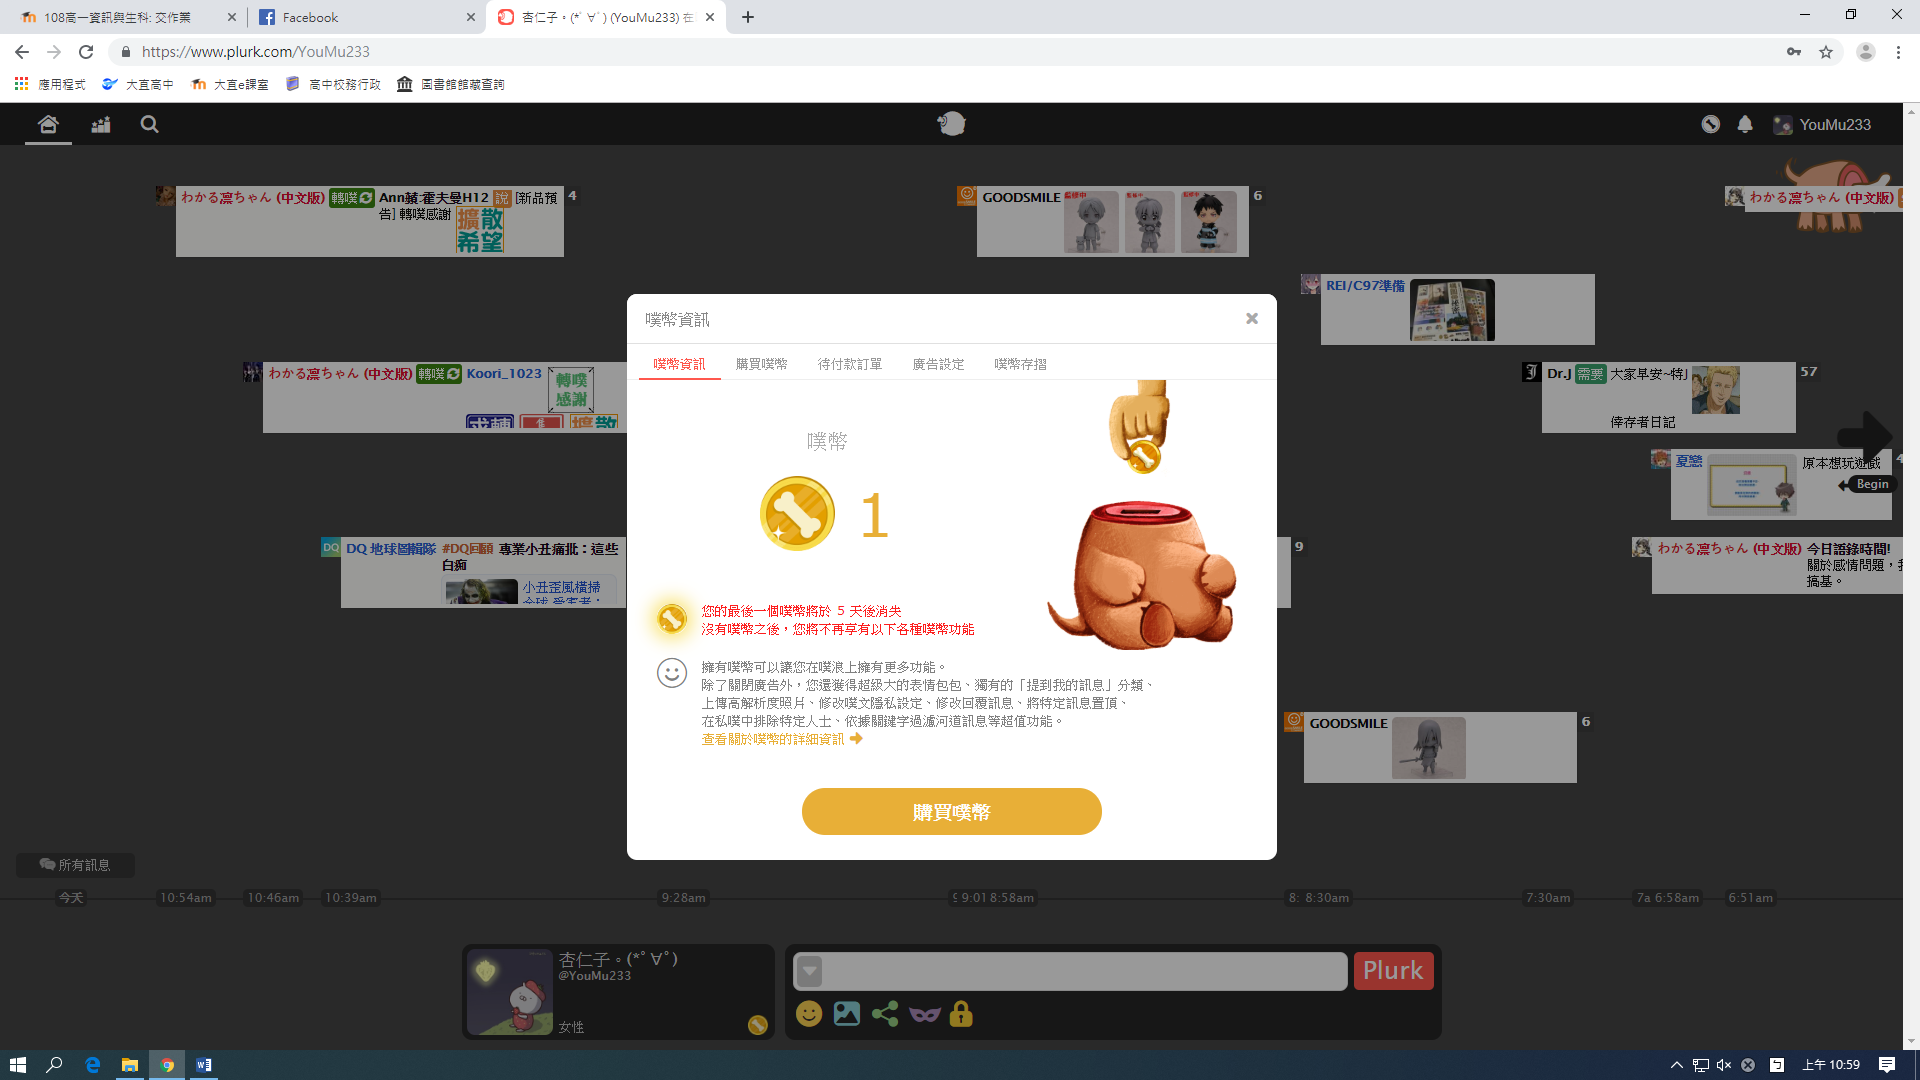Viewport: 1920px width, 1080px height.
Task: Click the 所有訊息 filter button
Action: pos(75,865)
